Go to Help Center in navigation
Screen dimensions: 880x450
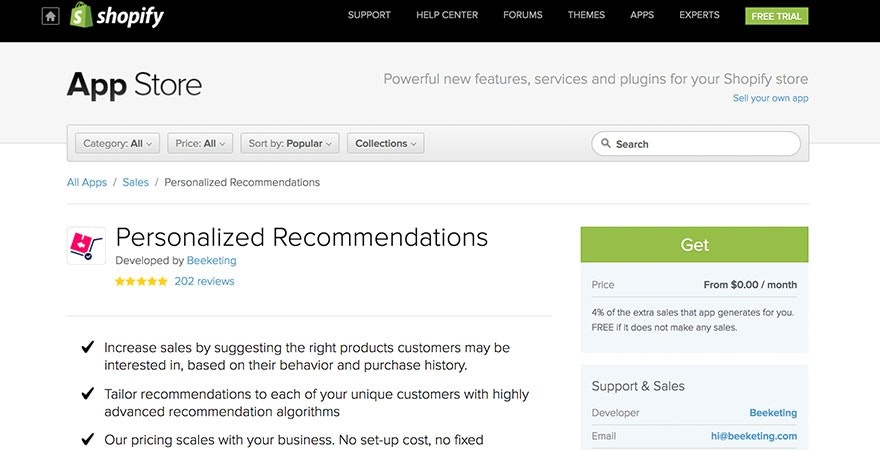(447, 15)
